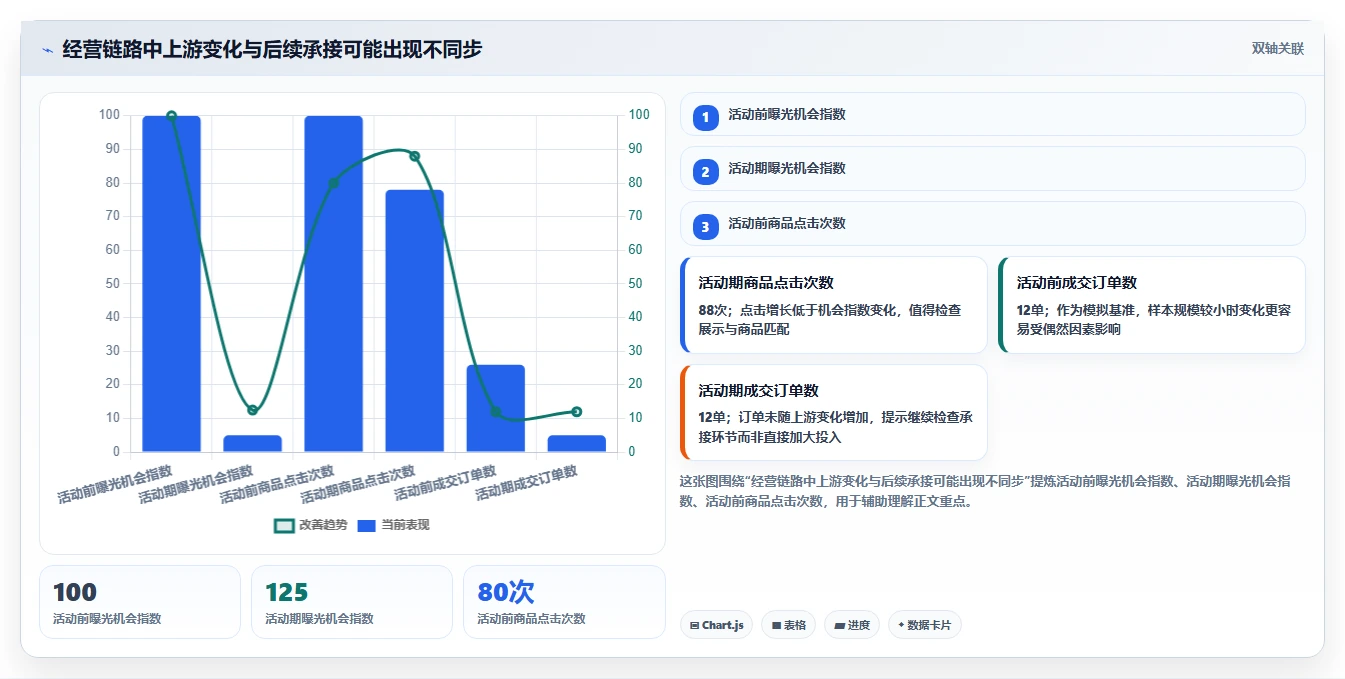This screenshot has width=1345, height=679.
Task: Click the numbered badge 2 icon
Action: click(x=705, y=172)
